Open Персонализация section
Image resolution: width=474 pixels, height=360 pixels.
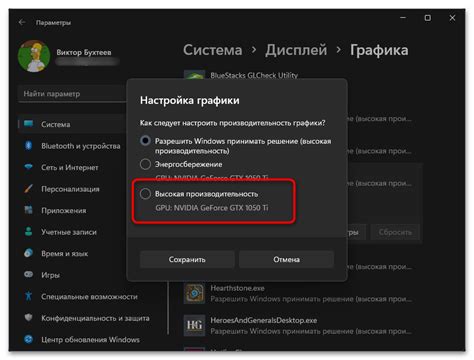click(70, 189)
